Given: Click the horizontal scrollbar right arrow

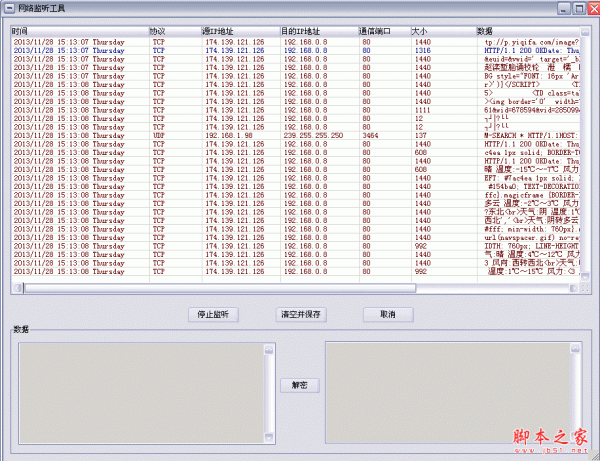Looking at the screenshot, I should tap(573, 288).
